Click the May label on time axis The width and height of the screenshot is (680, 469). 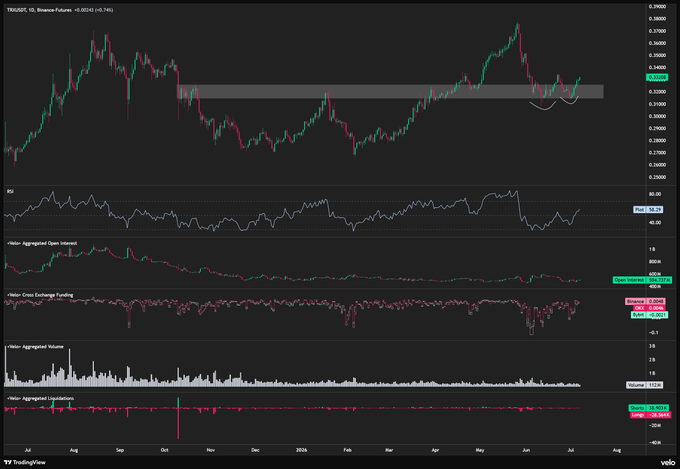pos(480,450)
